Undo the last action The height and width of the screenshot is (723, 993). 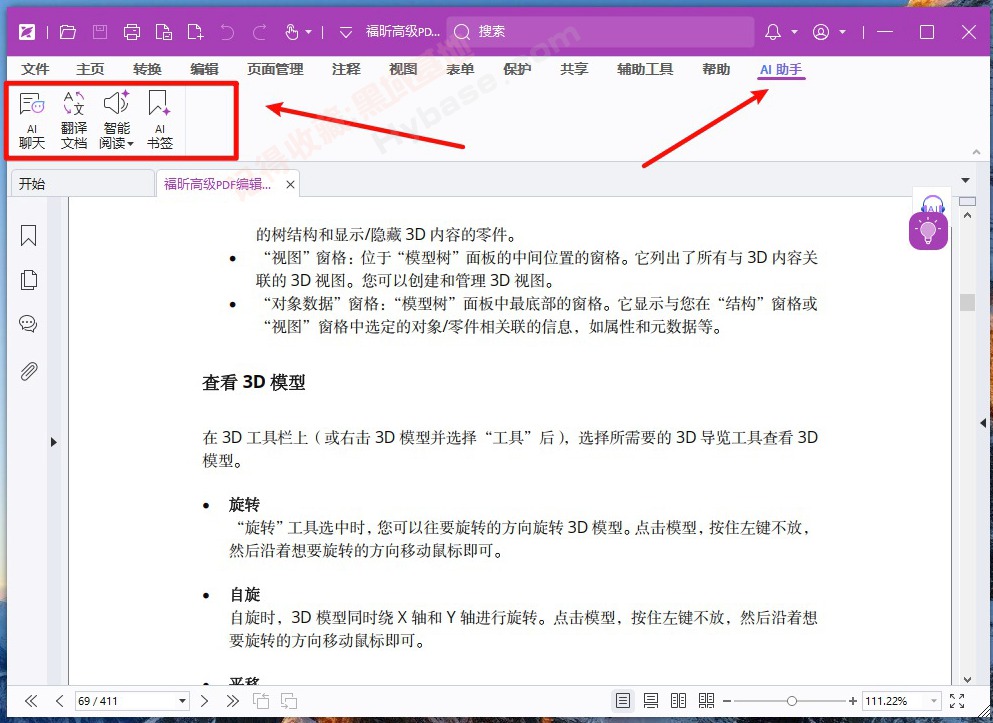click(x=227, y=32)
